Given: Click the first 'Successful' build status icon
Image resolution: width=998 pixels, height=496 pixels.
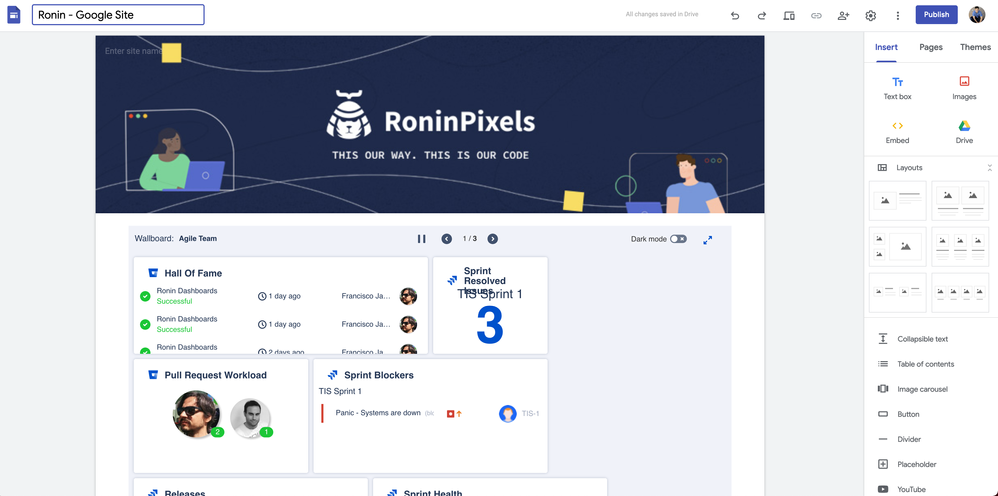Looking at the screenshot, I should click(x=145, y=296).
